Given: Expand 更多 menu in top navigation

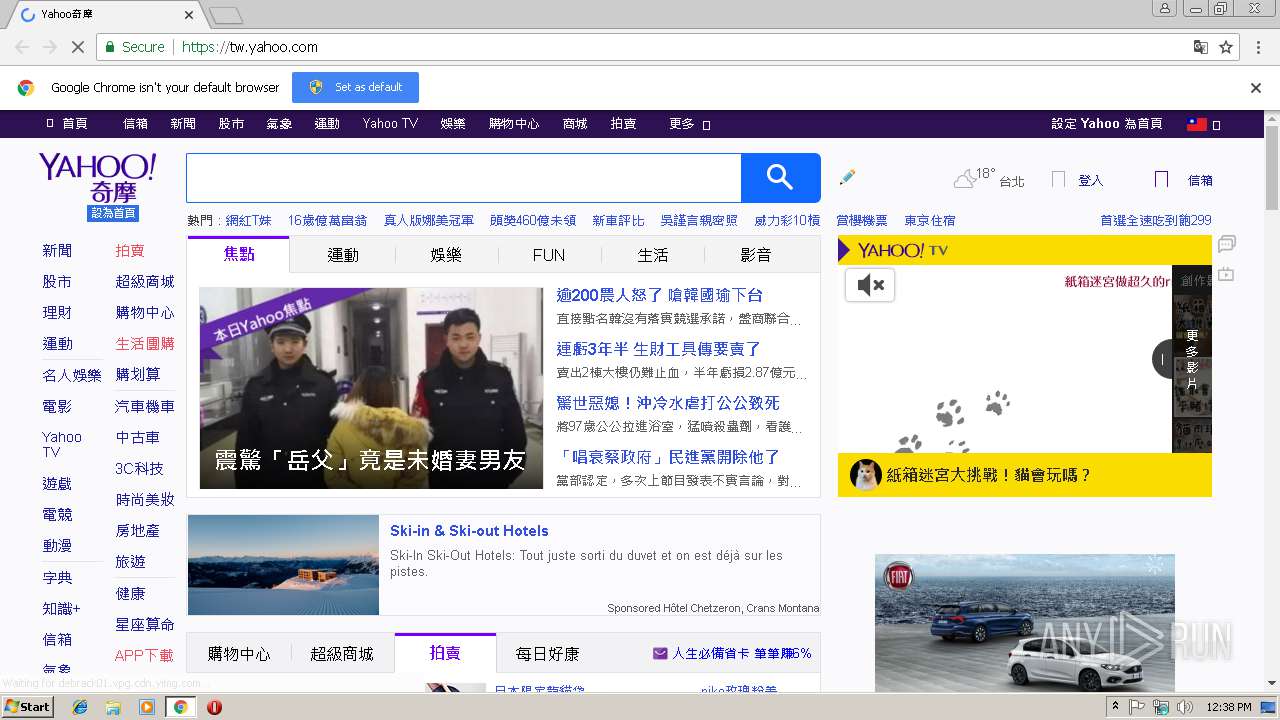Looking at the screenshot, I should click(689, 124).
